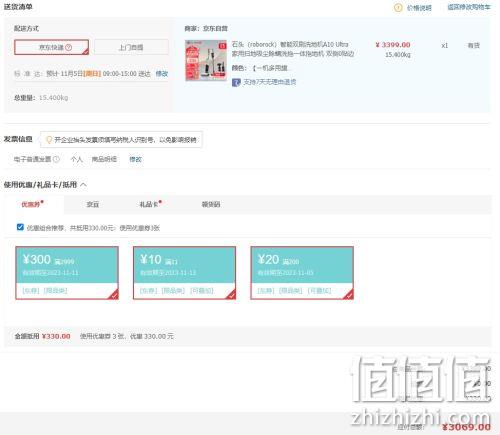
Task: Click the lightbulb icon in invoice tip
Action: pyautogui.click(x=49, y=140)
